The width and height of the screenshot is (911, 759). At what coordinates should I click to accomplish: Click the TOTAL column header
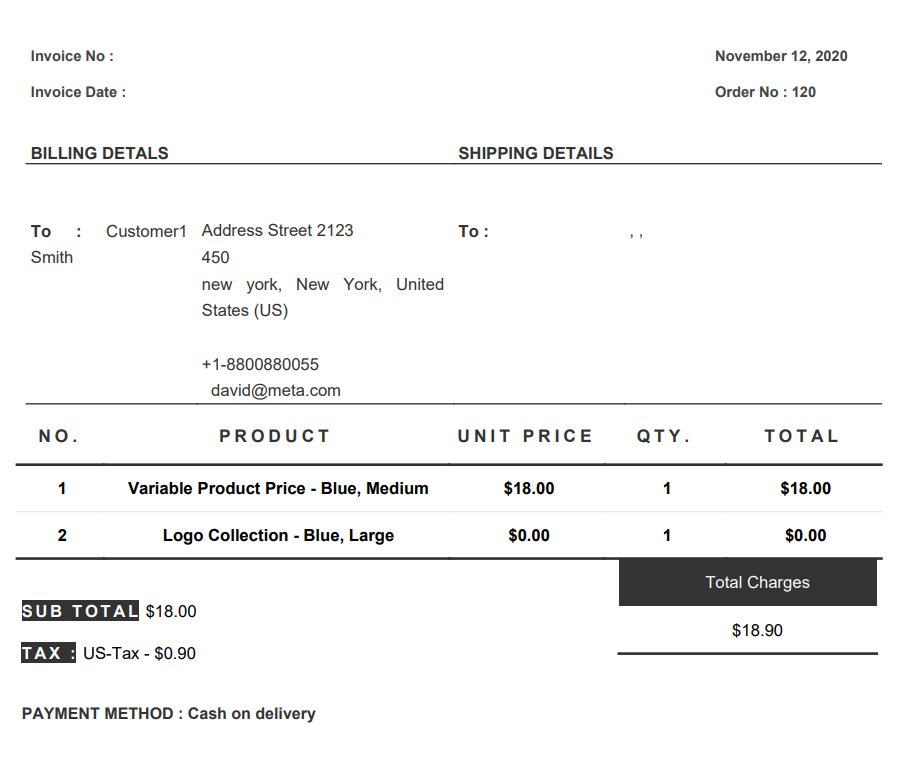pyautogui.click(x=802, y=436)
